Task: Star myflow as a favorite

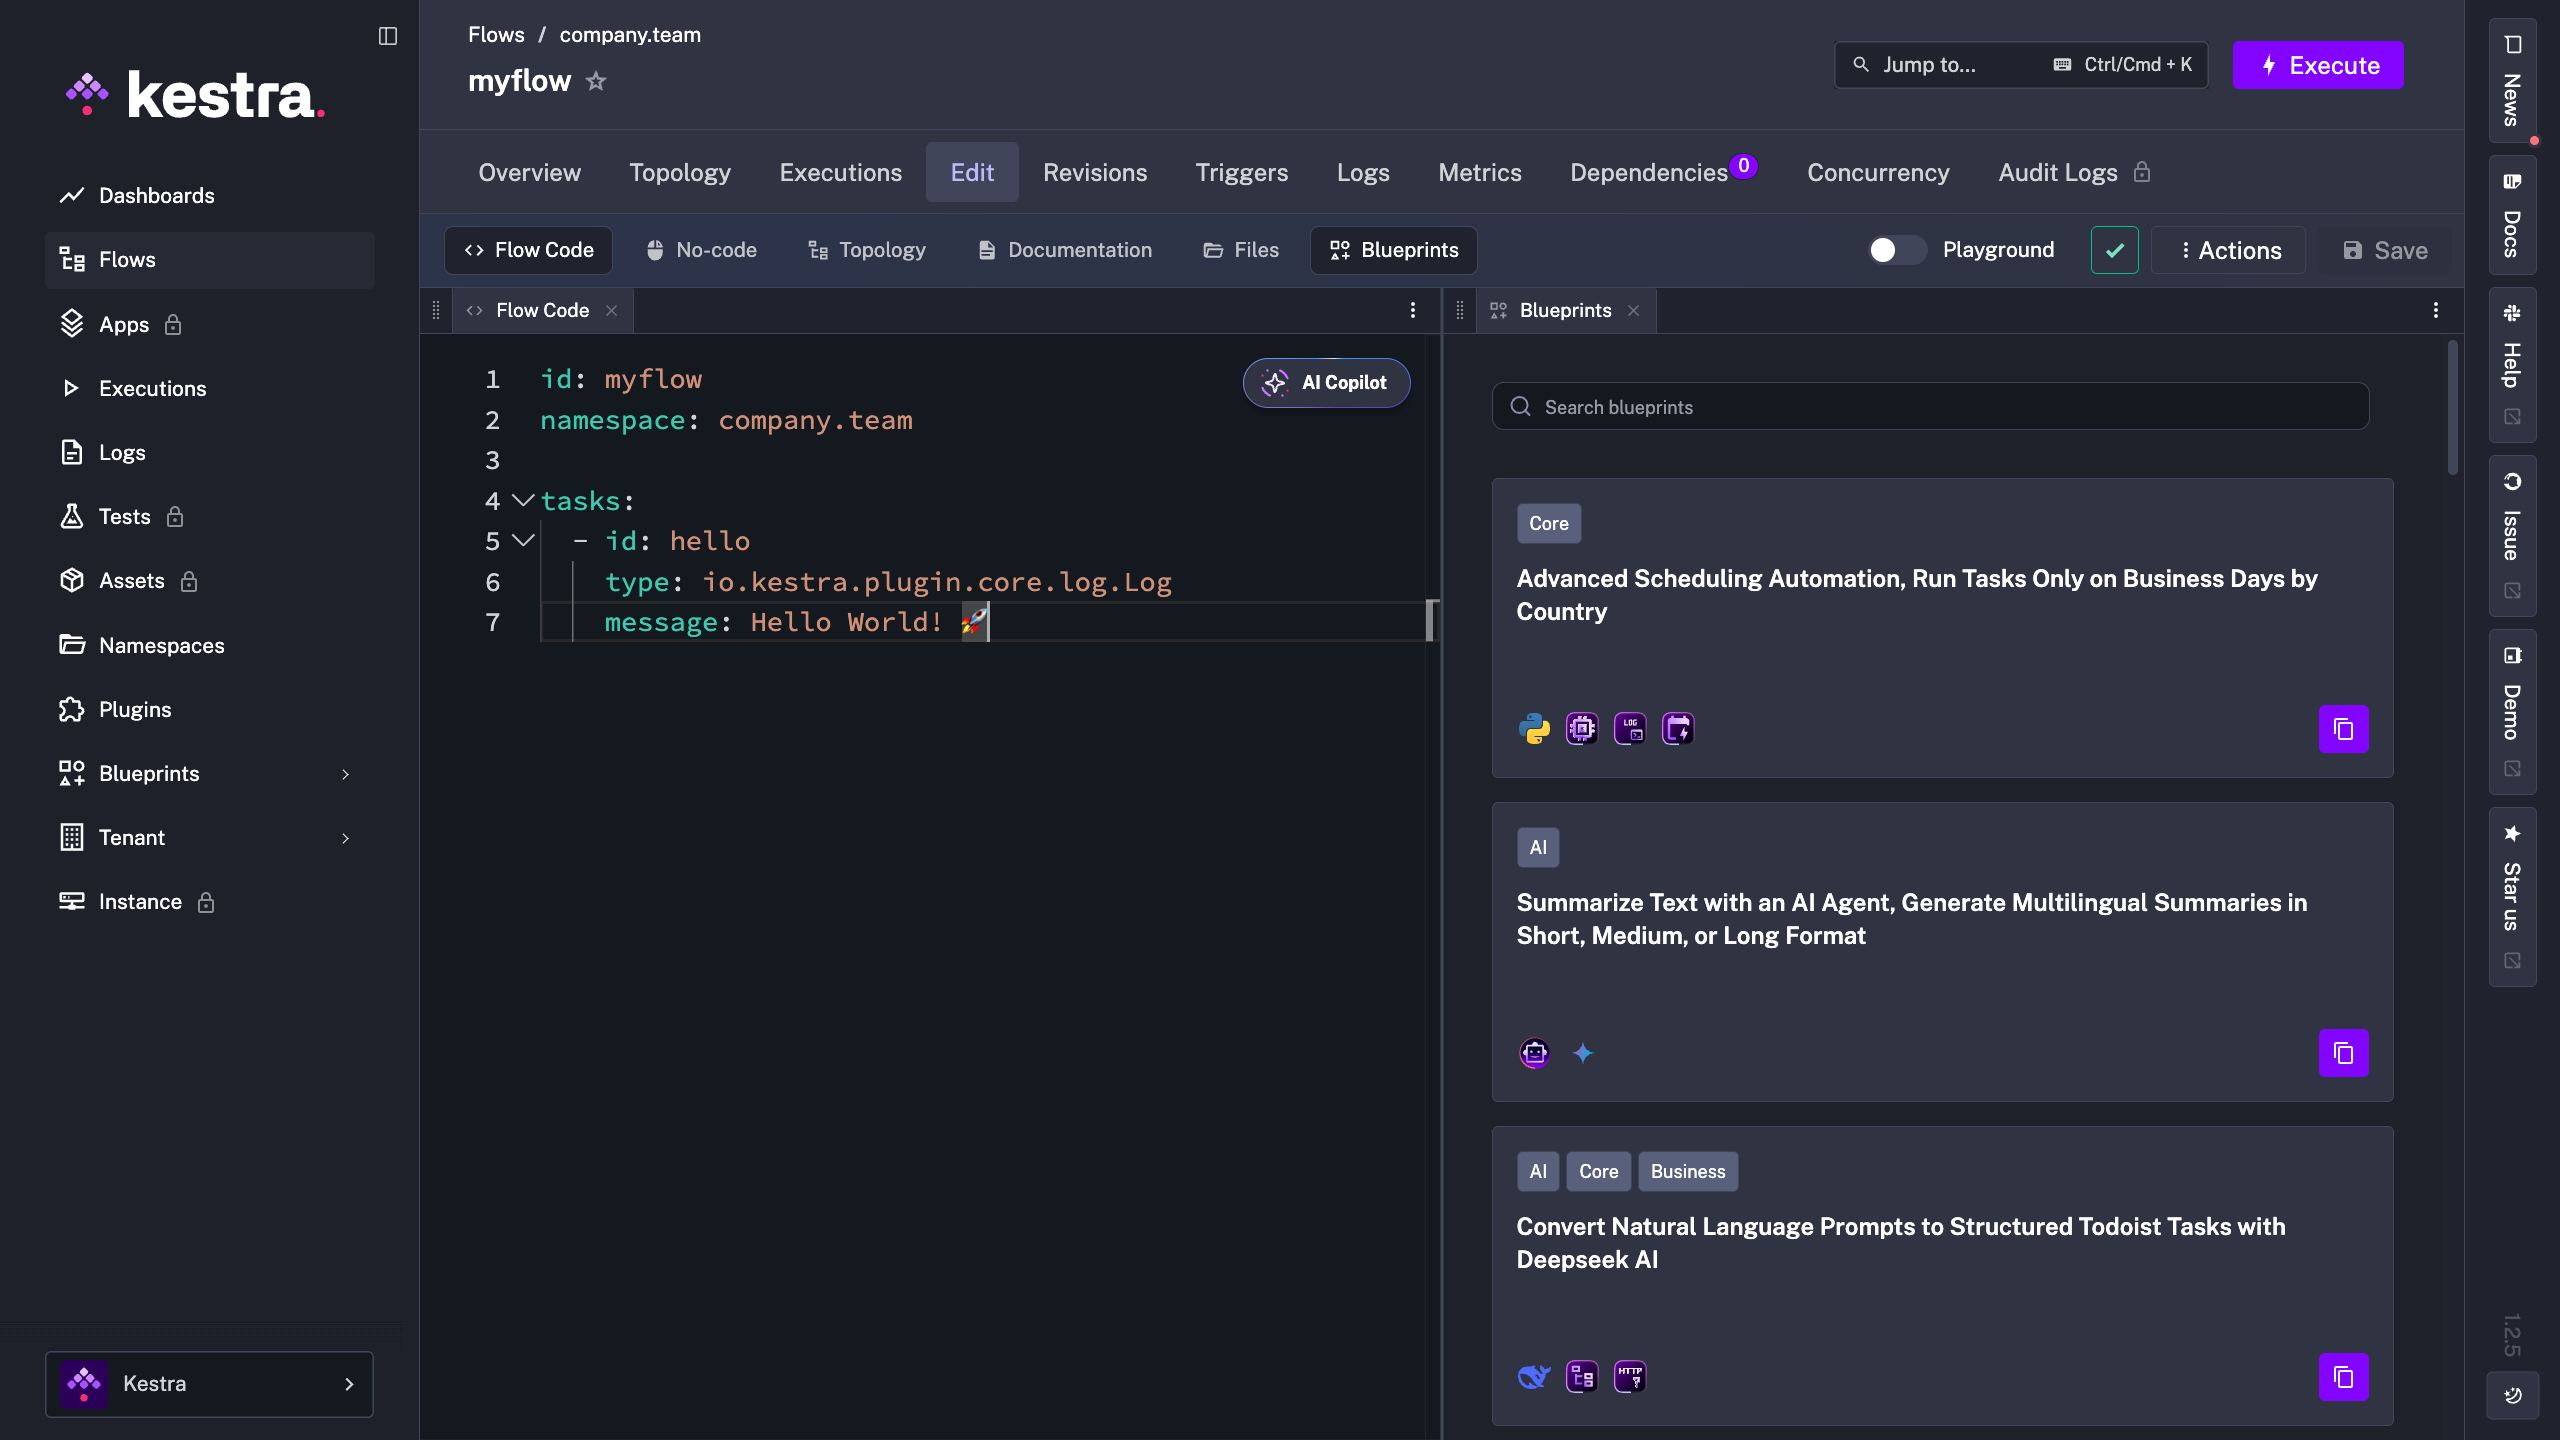Action: (596, 81)
